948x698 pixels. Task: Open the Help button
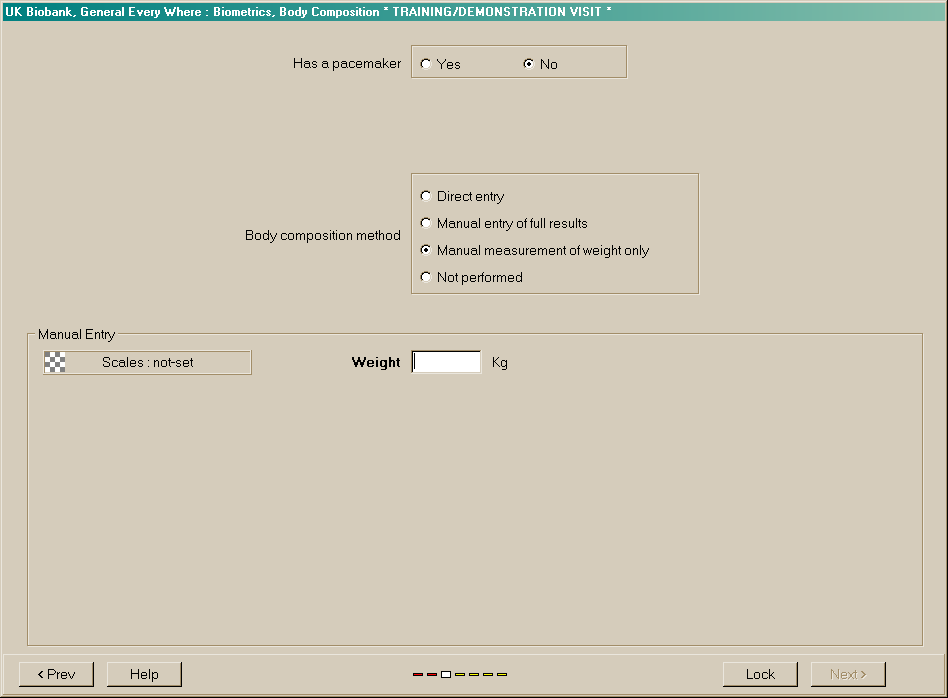144,674
